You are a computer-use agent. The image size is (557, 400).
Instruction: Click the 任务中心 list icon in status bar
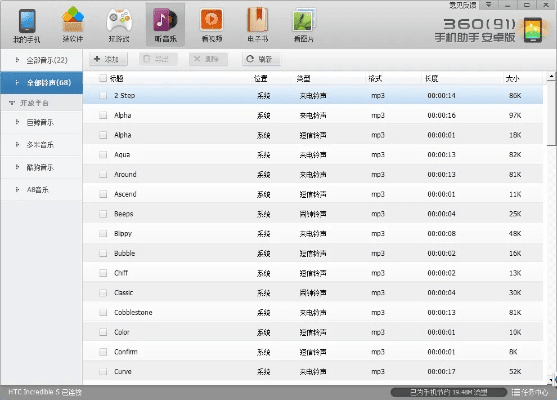[516, 392]
